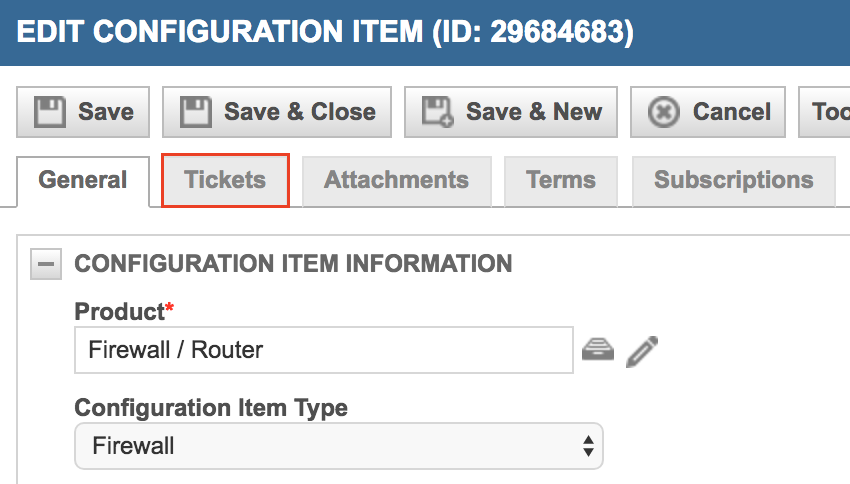The height and width of the screenshot is (484, 850).
Task: Open product selector tray icon
Action: point(598,350)
